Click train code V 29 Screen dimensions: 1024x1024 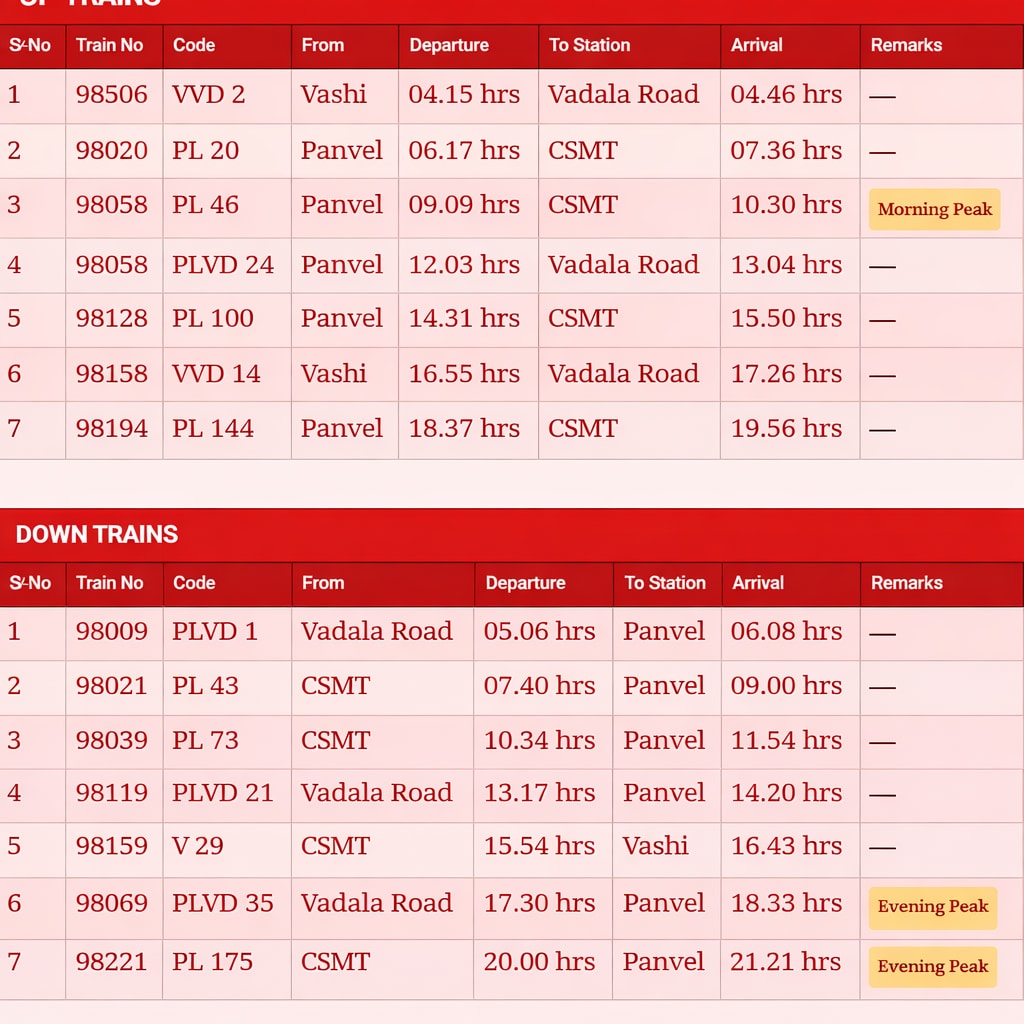coord(197,846)
